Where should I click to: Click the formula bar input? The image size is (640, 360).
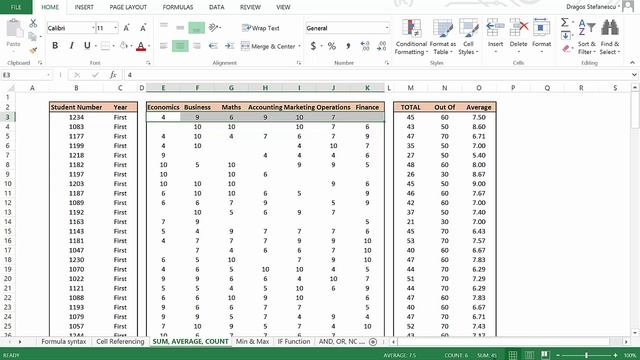click(x=378, y=75)
